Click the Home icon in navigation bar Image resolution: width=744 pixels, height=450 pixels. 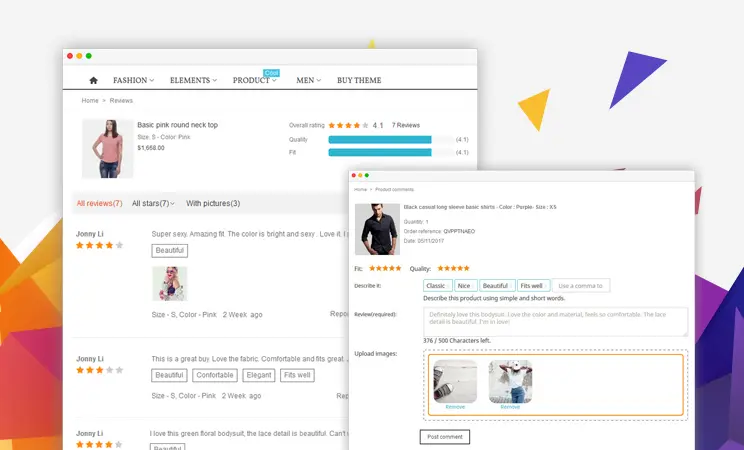93,80
